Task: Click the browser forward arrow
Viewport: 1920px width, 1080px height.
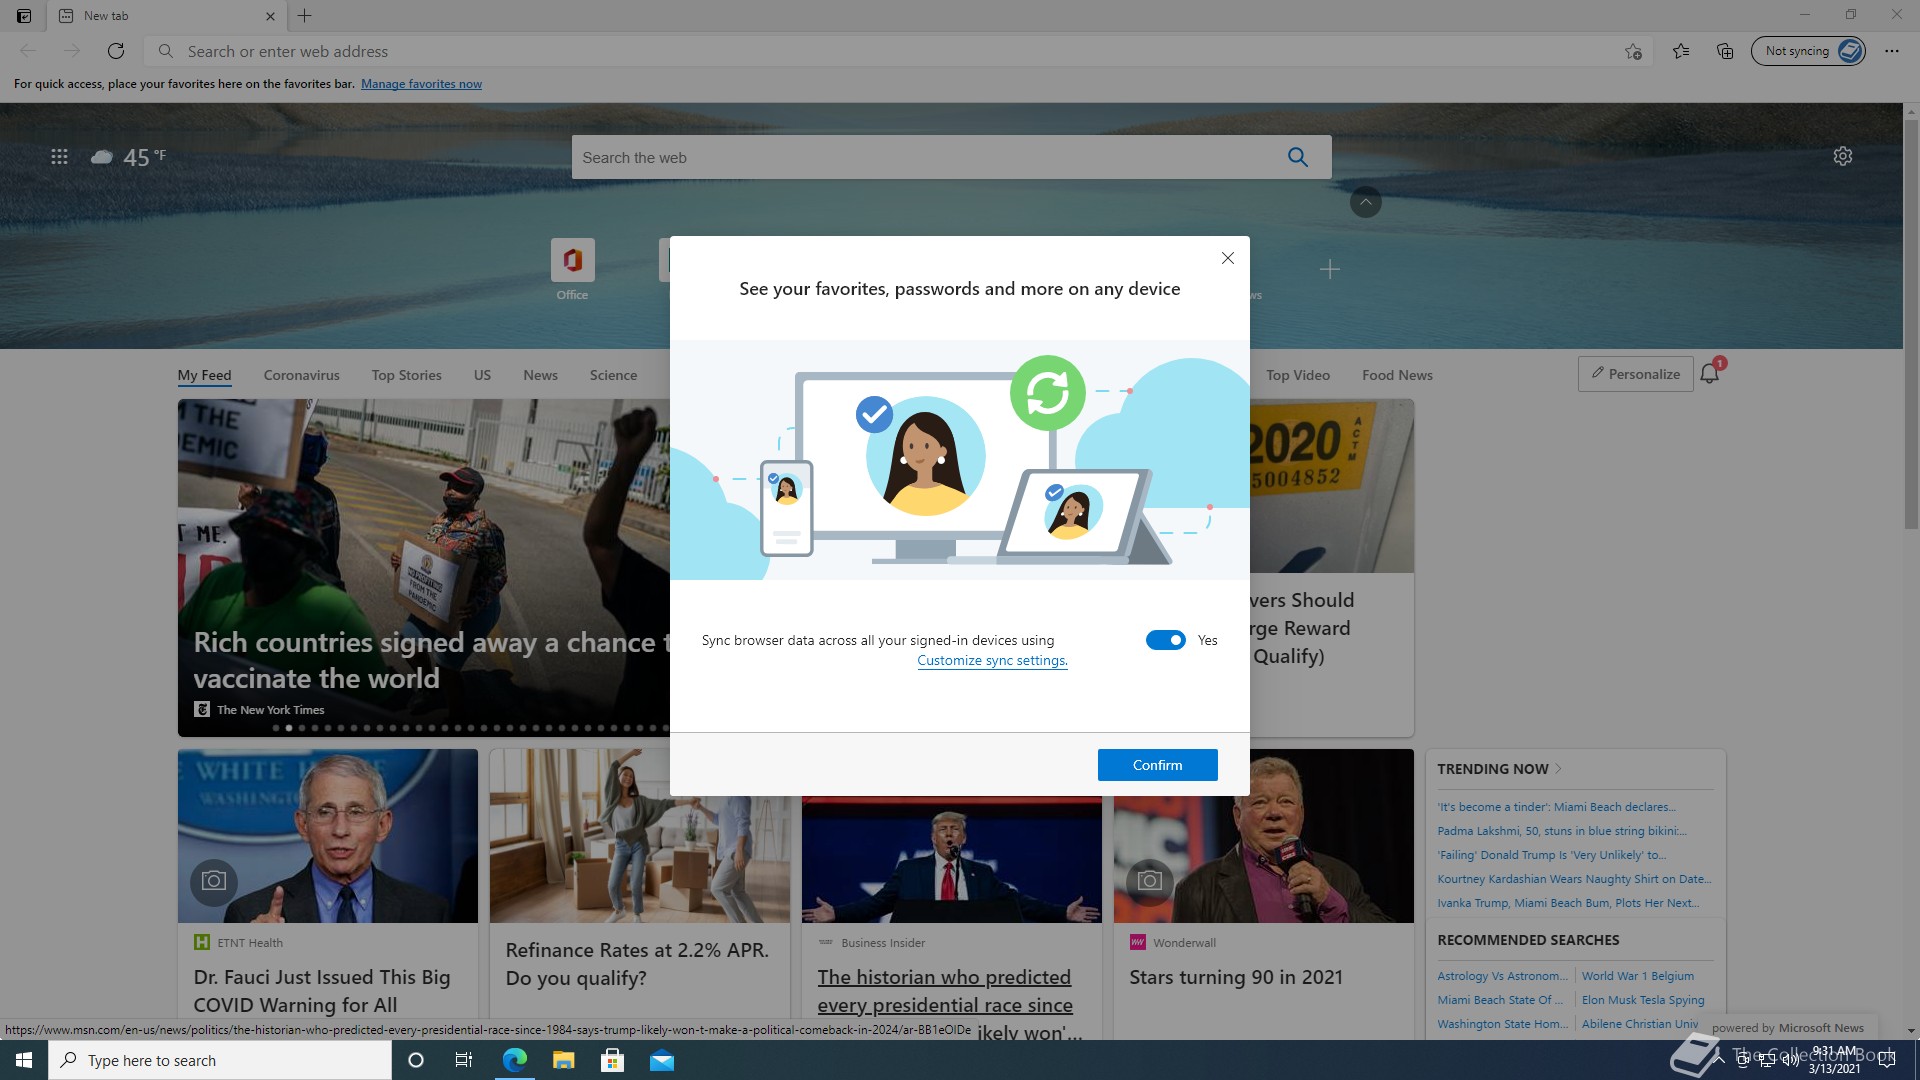Action: (72, 51)
